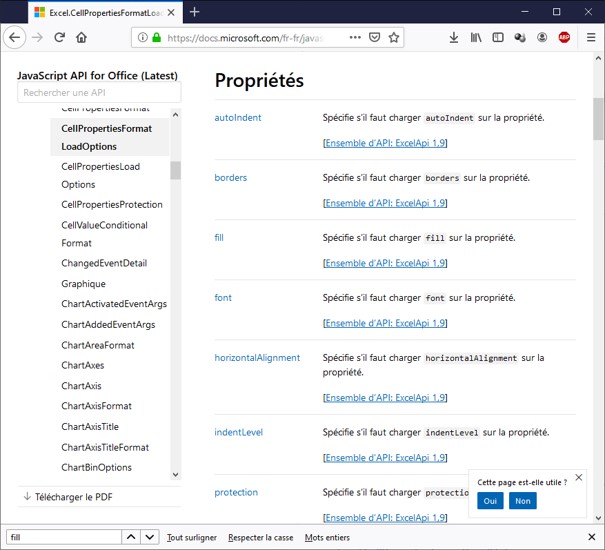Open the protection property link
This screenshot has width=605, height=550.
236,492
